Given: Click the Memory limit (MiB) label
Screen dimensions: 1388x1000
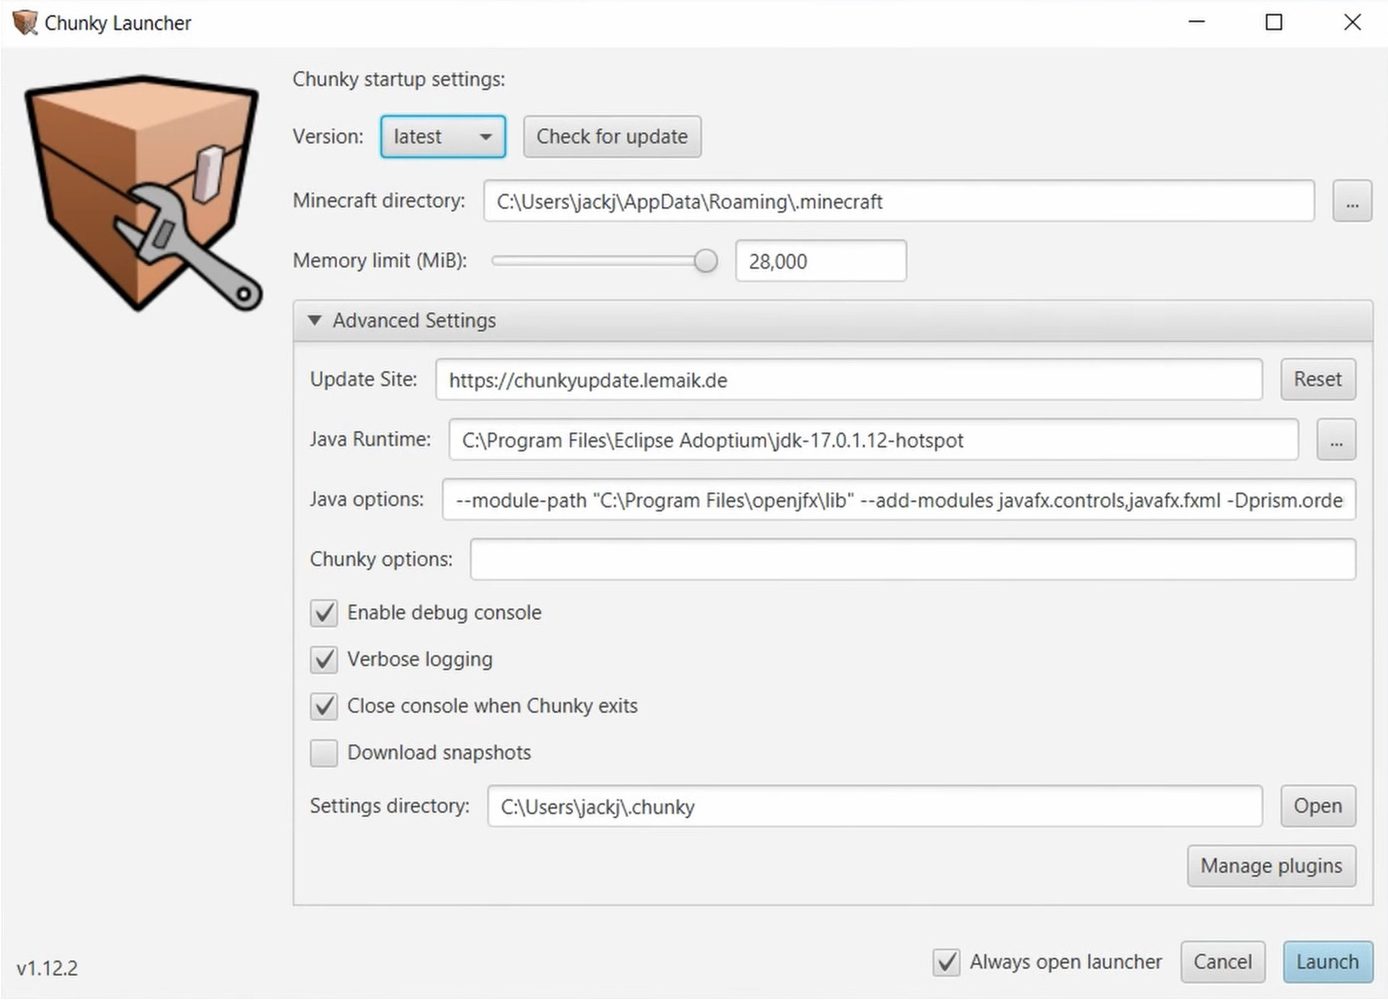Looking at the screenshot, I should point(380,261).
